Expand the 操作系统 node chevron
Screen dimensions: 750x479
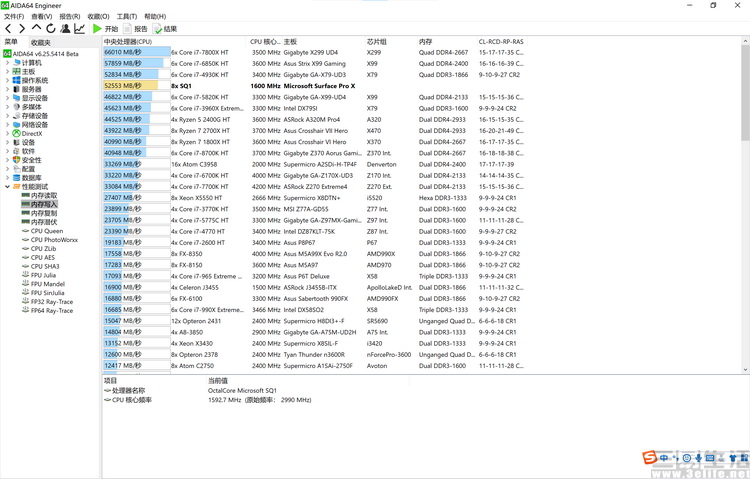[x=8, y=80]
